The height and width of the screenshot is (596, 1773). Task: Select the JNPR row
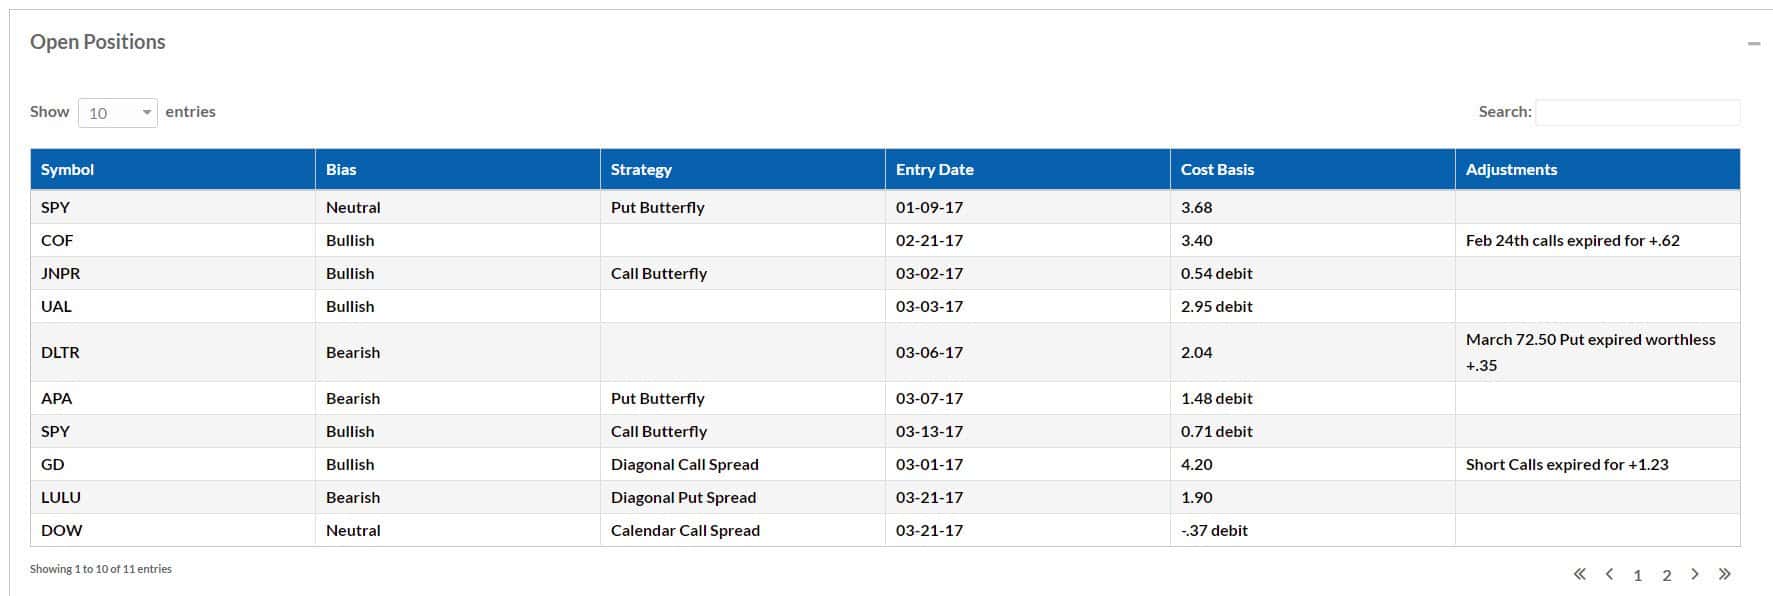885,273
